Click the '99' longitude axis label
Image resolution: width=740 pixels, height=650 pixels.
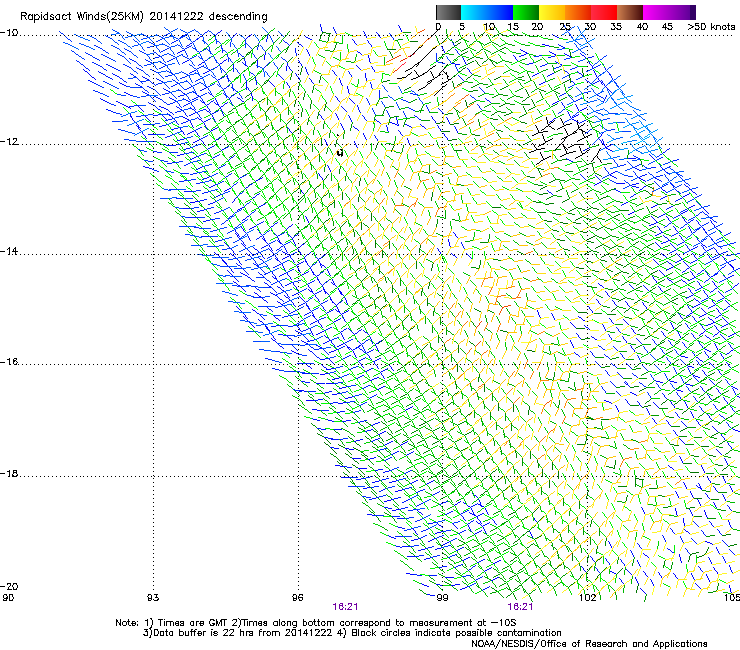click(x=442, y=598)
